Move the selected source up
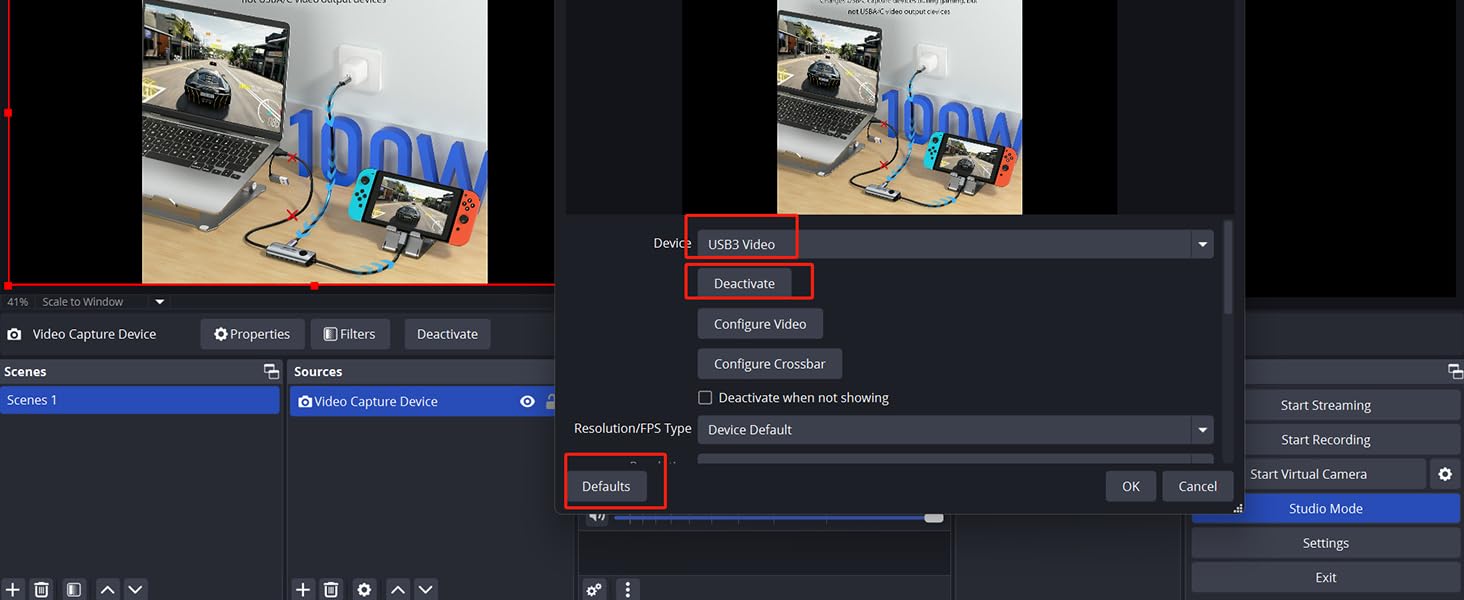The image size is (1464, 600). point(398,589)
